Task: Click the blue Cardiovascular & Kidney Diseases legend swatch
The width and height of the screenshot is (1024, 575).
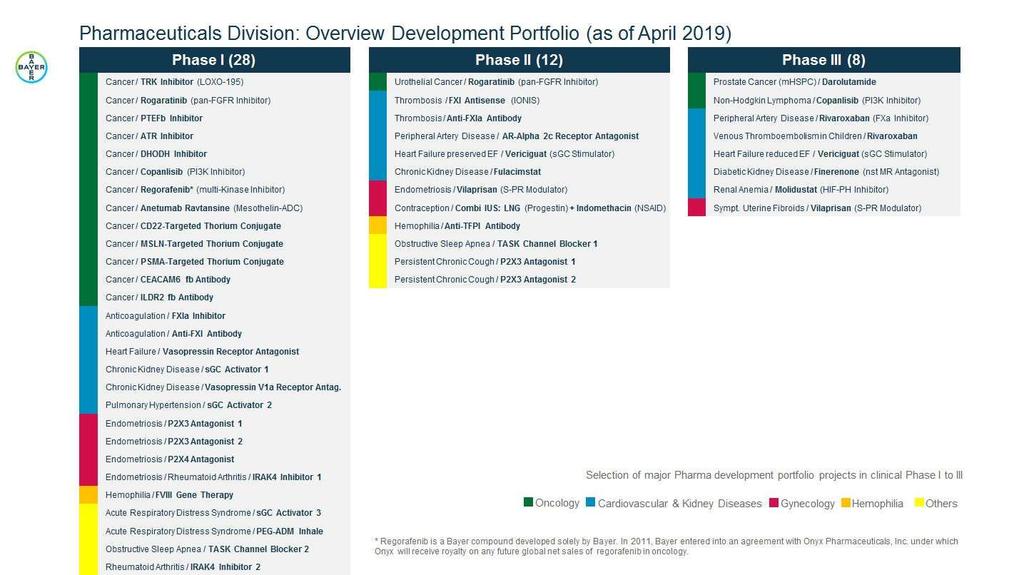Action: pyautogui.click(x=590, y=502)
